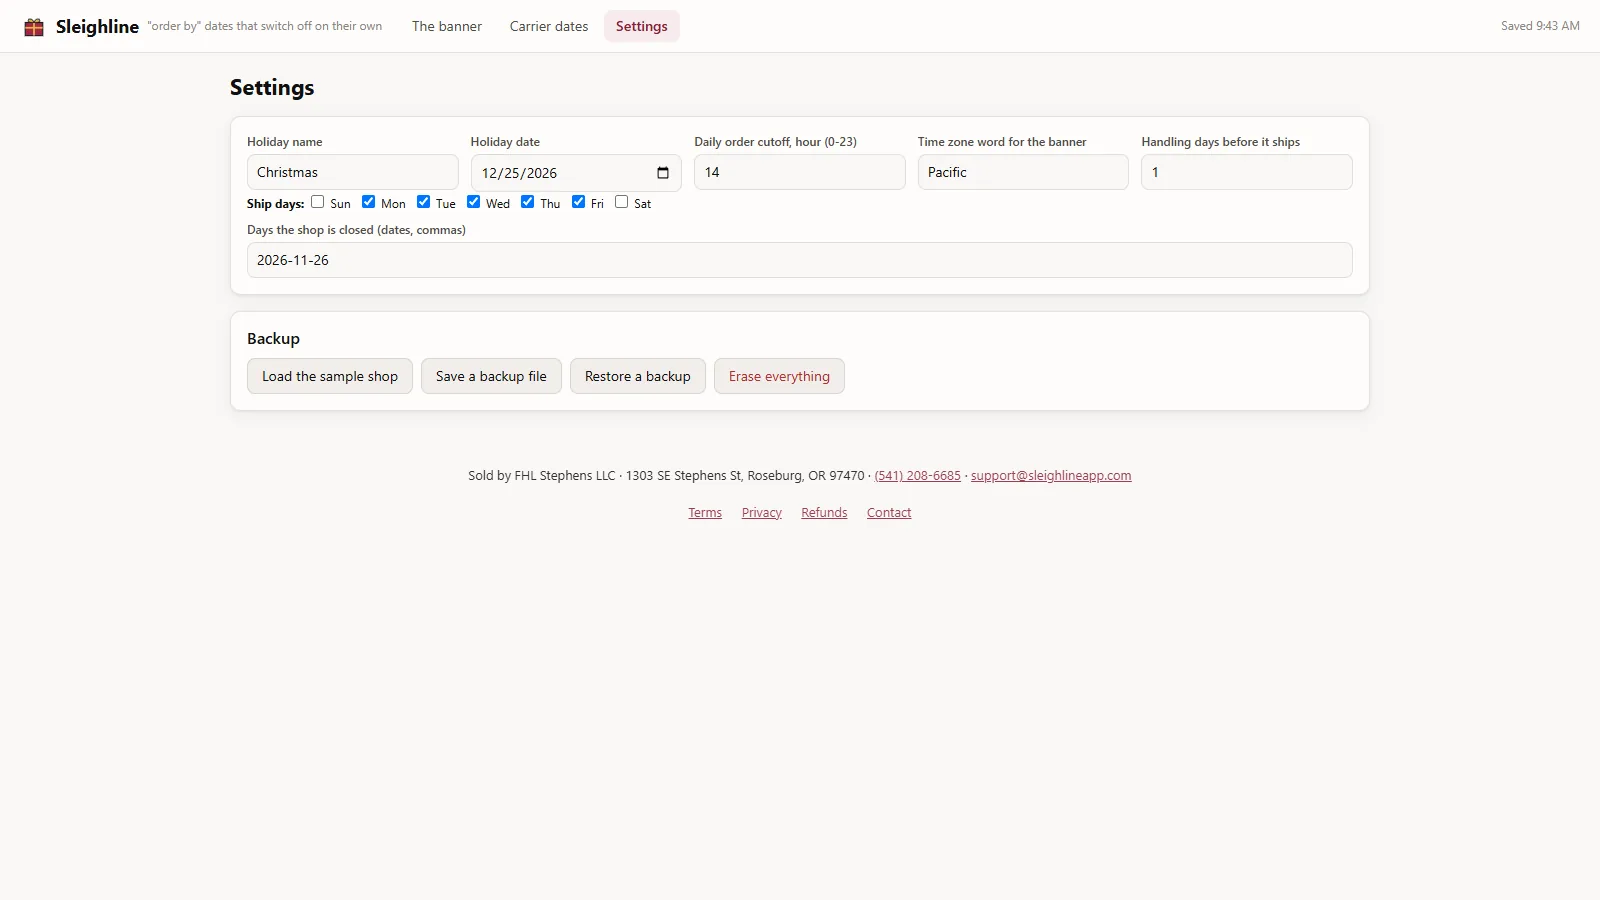The height and width of the screenshot is (900, 1600).
Task: Uncheck the Mon ship day
Action: coord(368,202)
